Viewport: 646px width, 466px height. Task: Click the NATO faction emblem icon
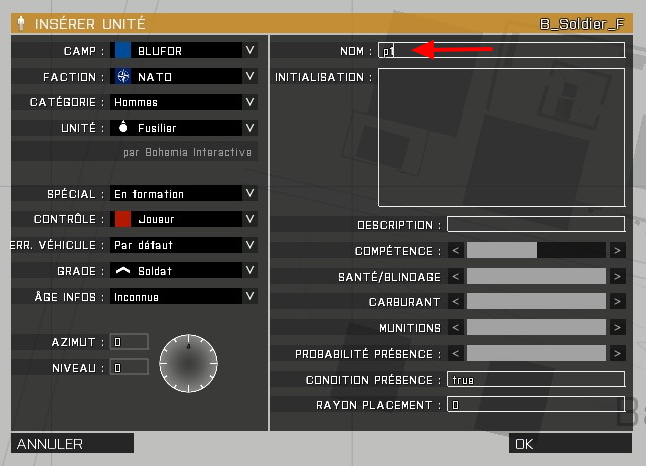pyautogui.click(x=123, y=76)
